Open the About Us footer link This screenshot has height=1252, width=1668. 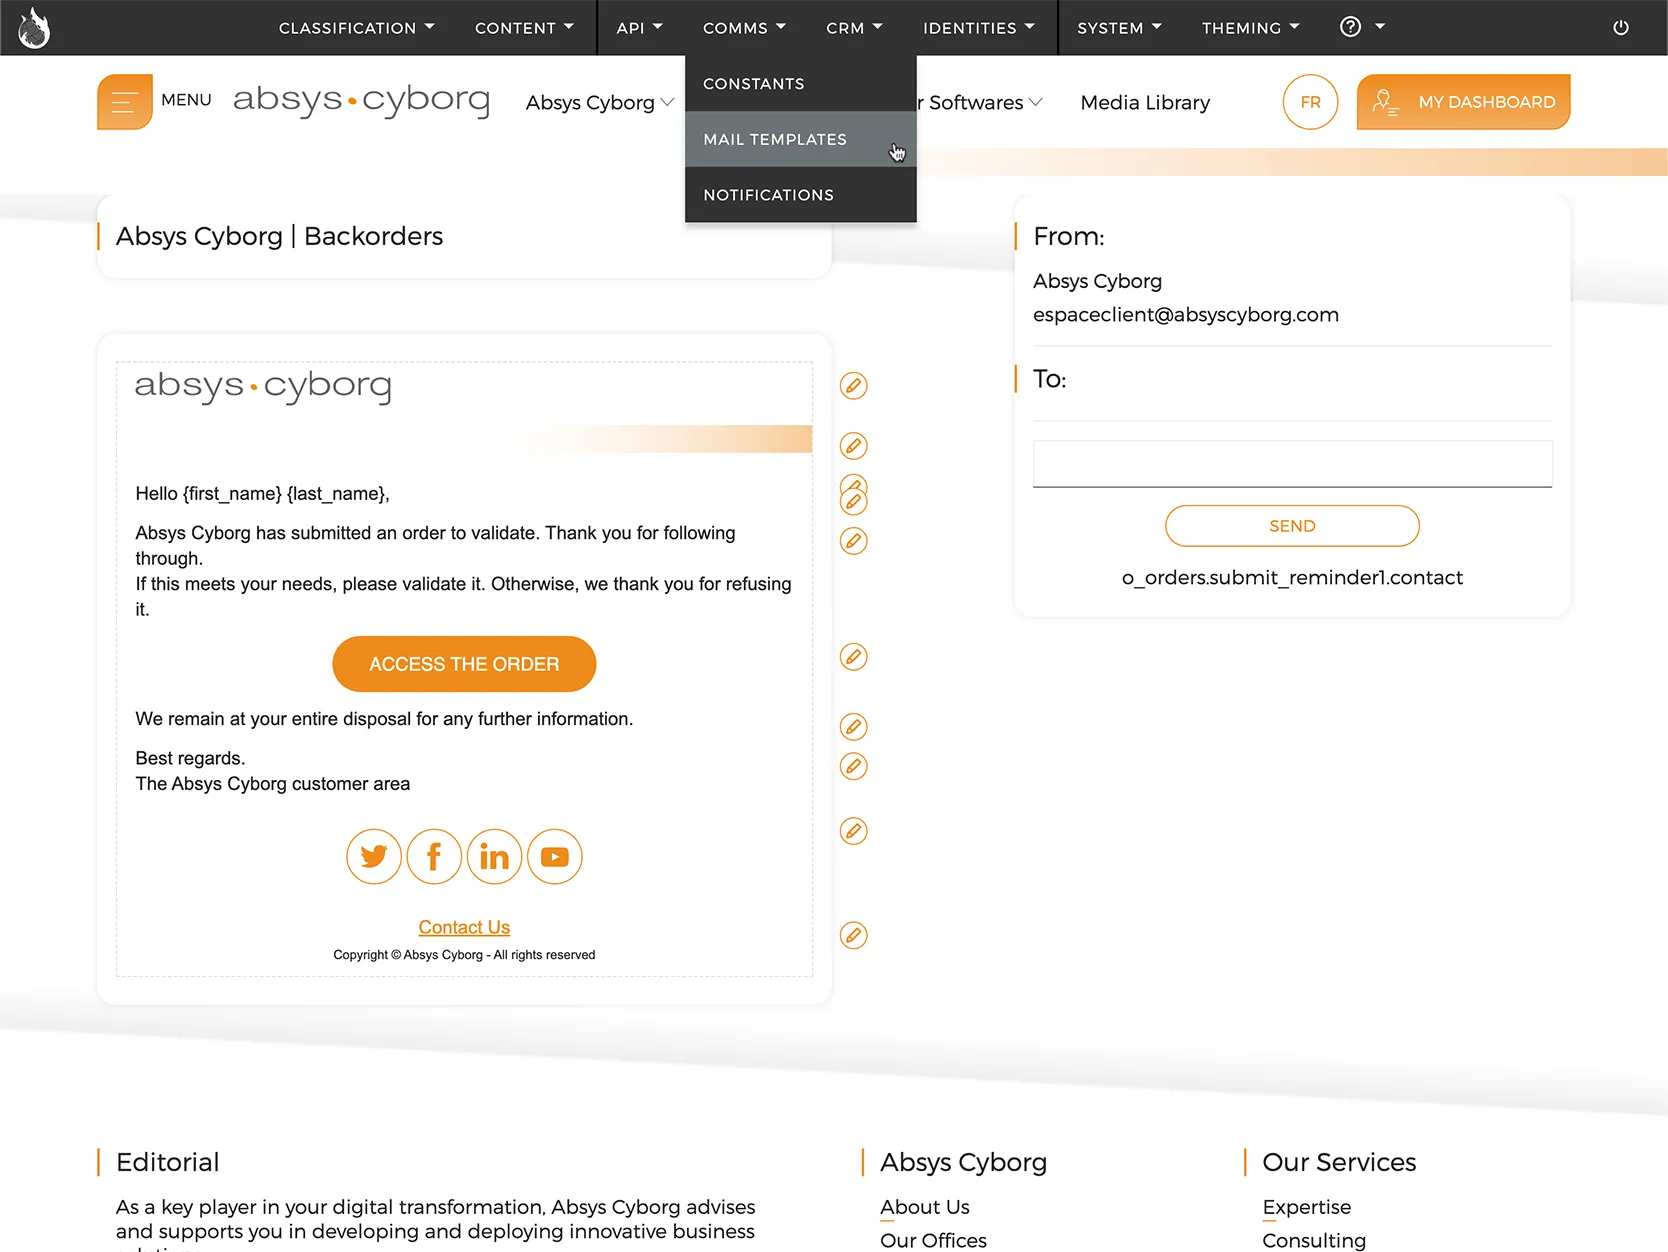point(925,1207)
